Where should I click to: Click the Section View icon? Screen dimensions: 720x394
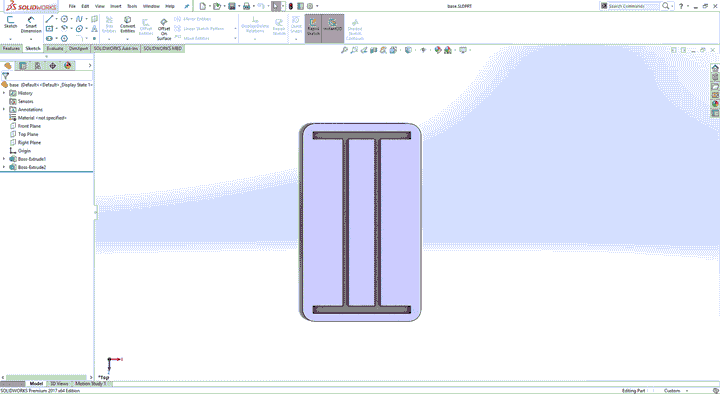373,50
